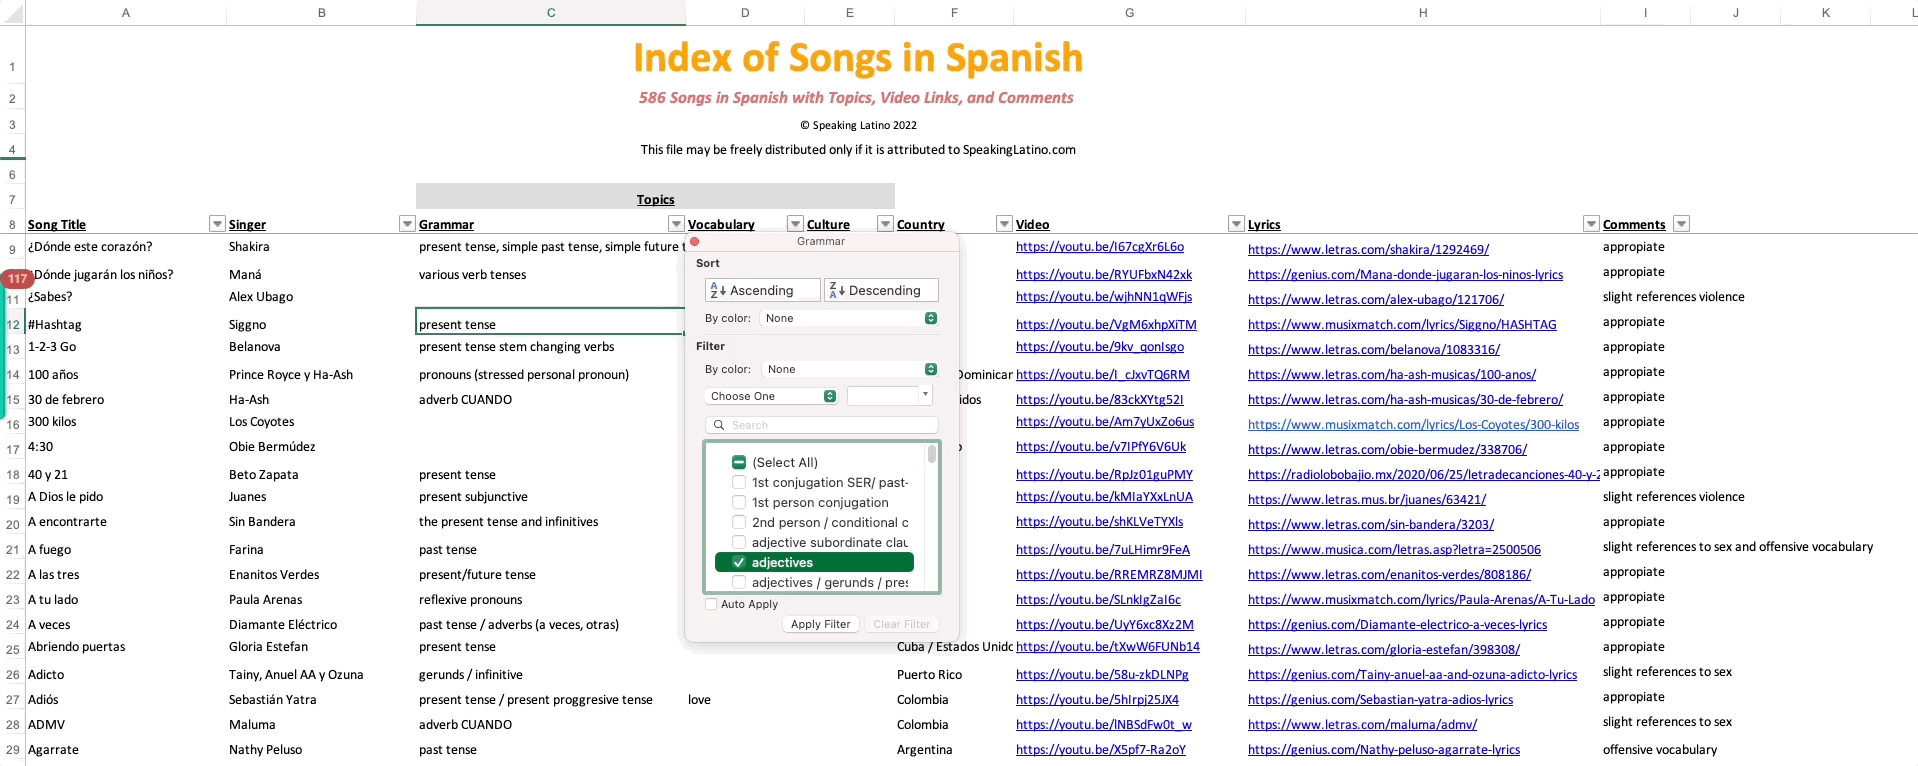The height and width of the screenshot is (766, 1918).
Task: Check 1st conjugation SER/ past- option
Action: (739, 482)
